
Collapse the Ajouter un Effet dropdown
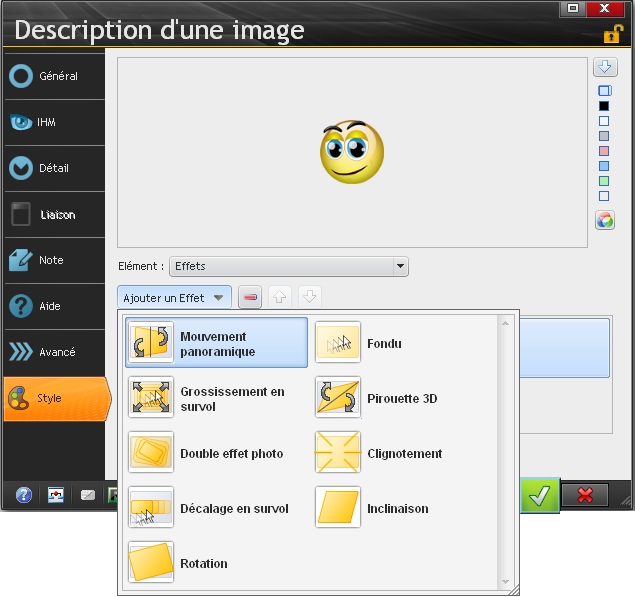175,297
